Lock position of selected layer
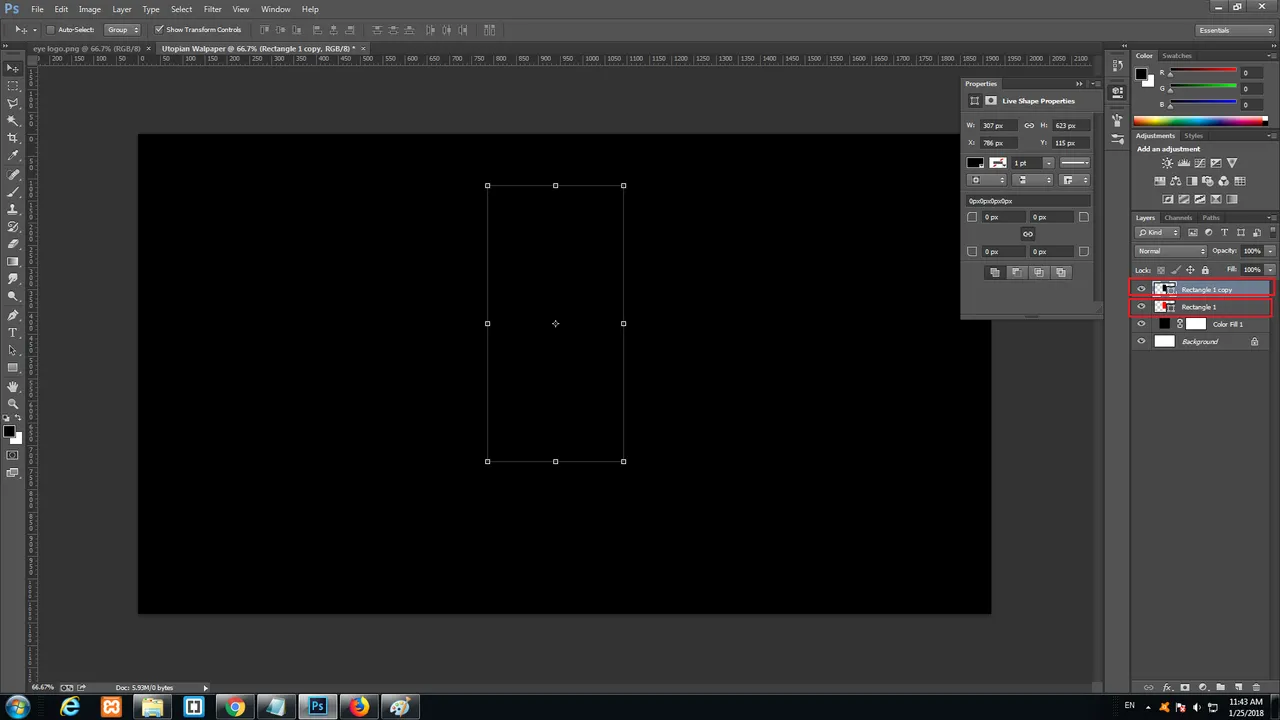 coord(1190,270)
